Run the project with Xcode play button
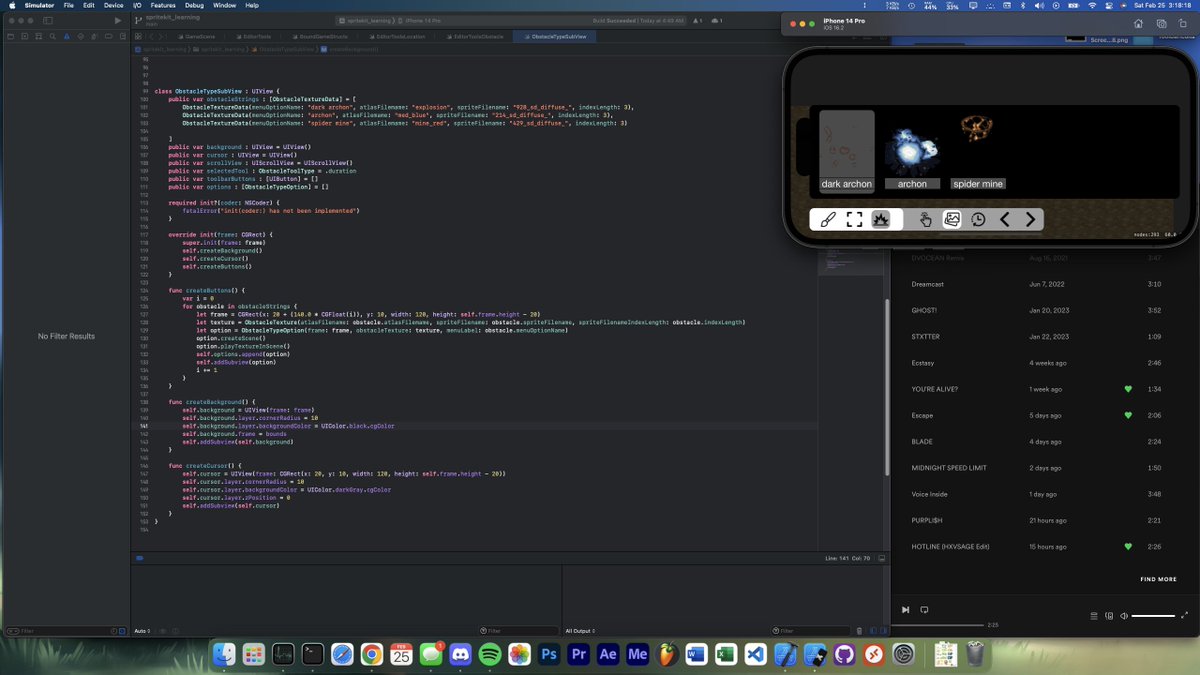 pyautogui.click(x=118, y=20)
